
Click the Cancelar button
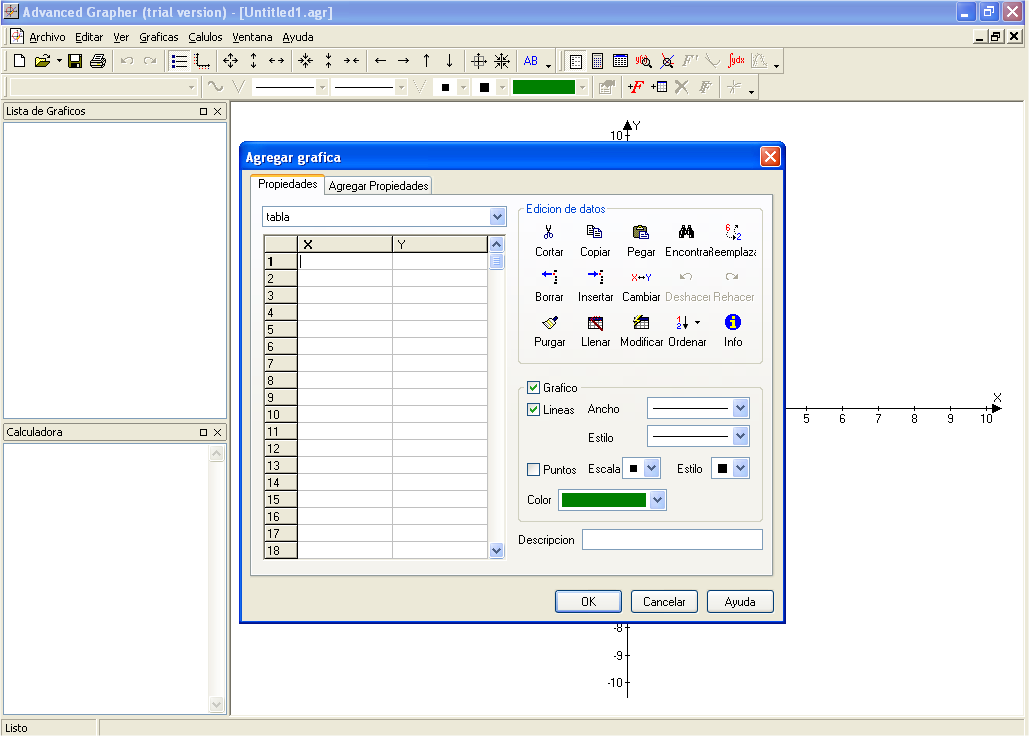pyautogui.click(x=663, y=602)
